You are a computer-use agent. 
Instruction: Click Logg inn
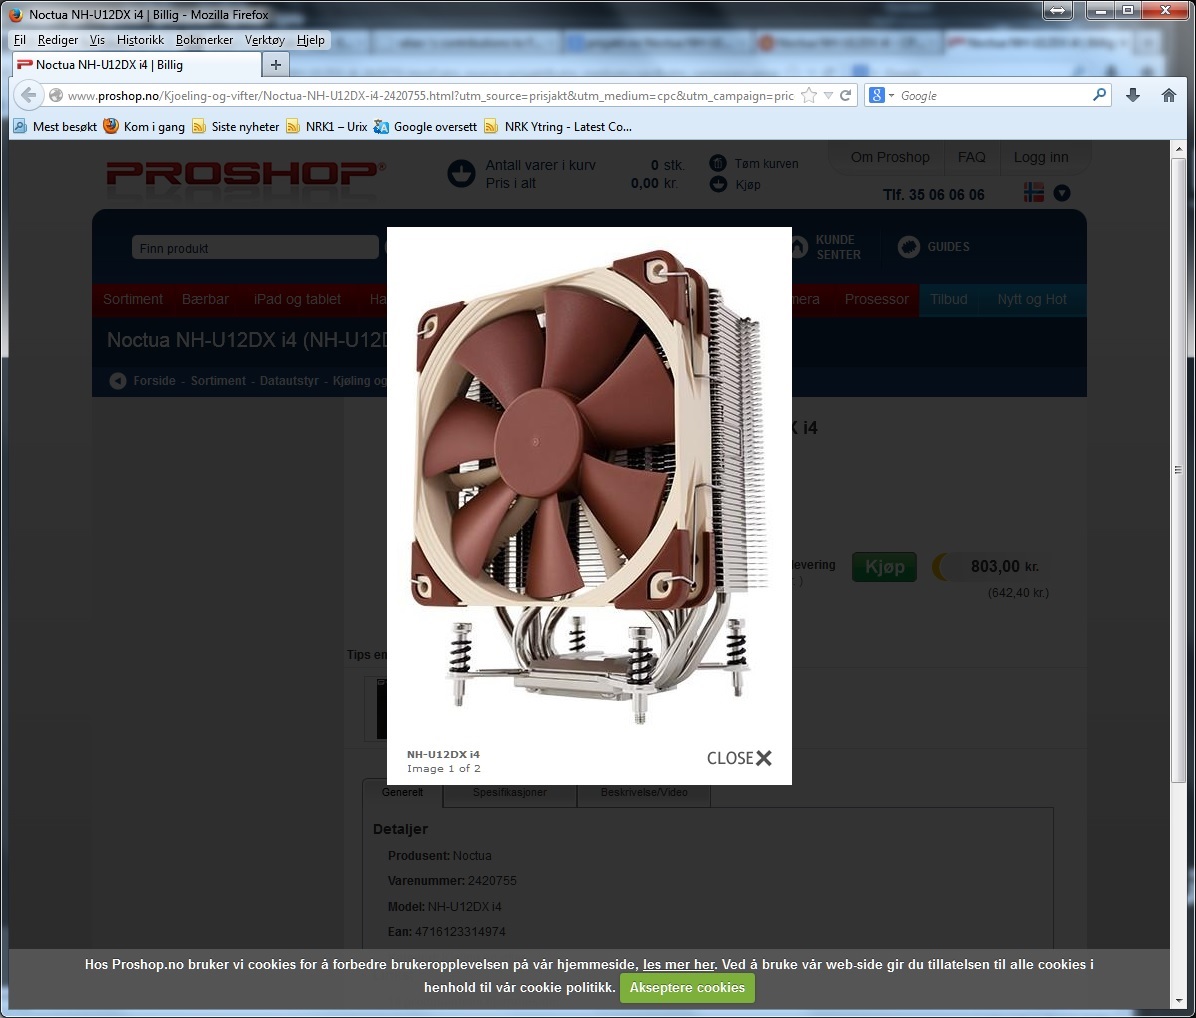(1040, 157)
